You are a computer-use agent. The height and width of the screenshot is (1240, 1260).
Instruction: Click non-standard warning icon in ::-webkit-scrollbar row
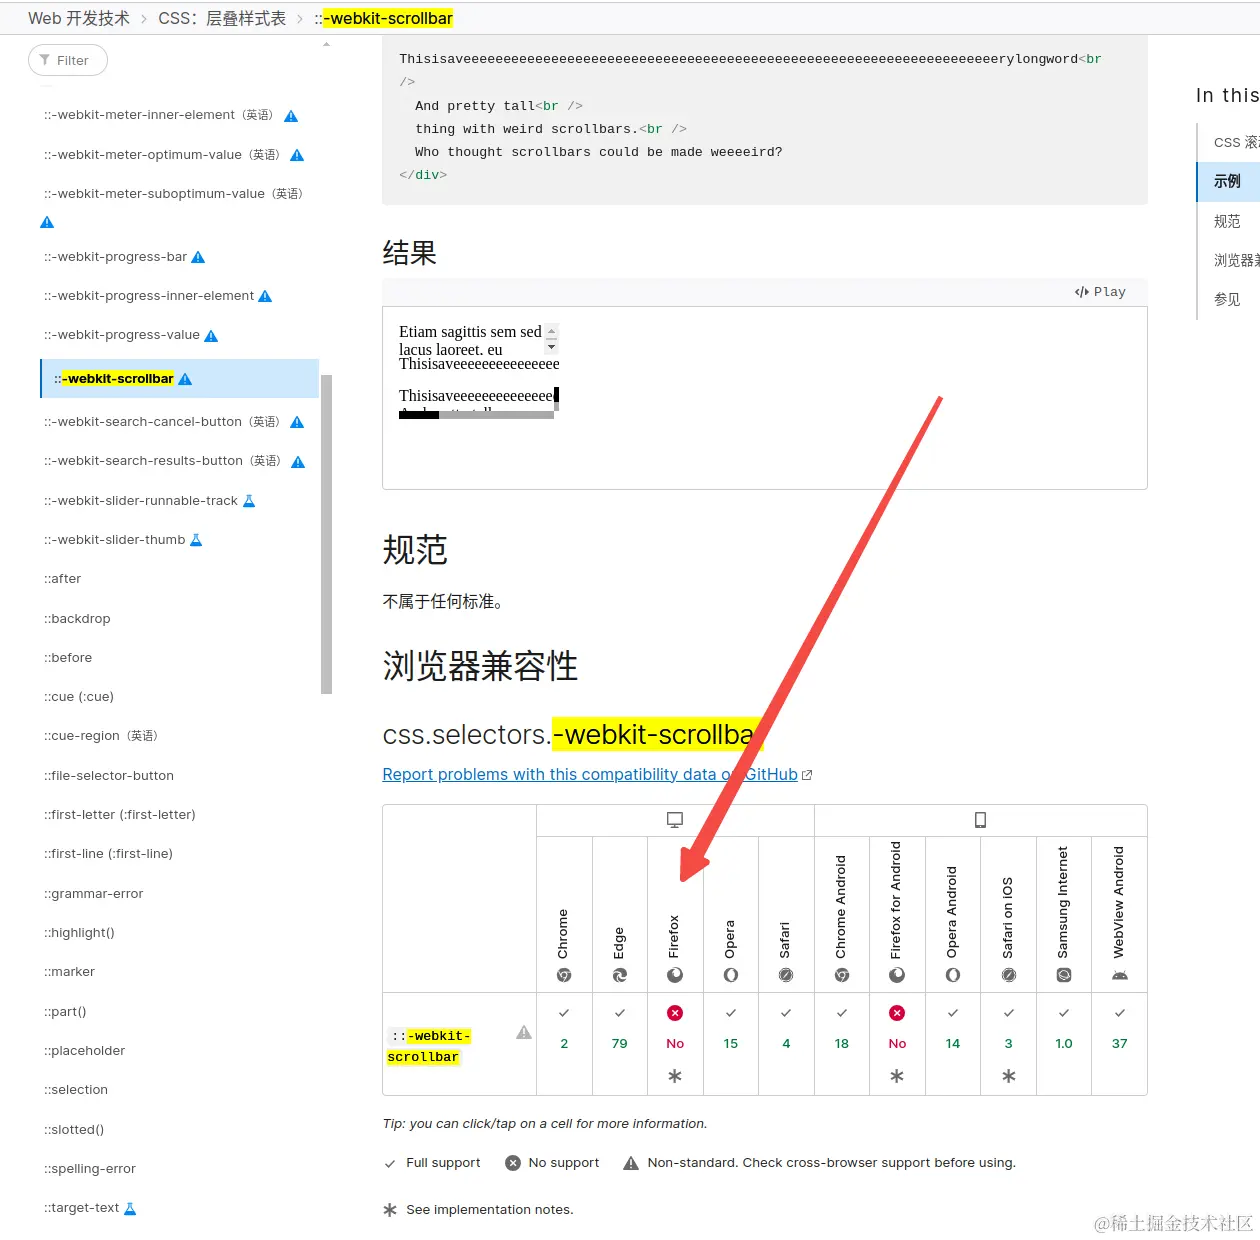(x=524, y=1032)
